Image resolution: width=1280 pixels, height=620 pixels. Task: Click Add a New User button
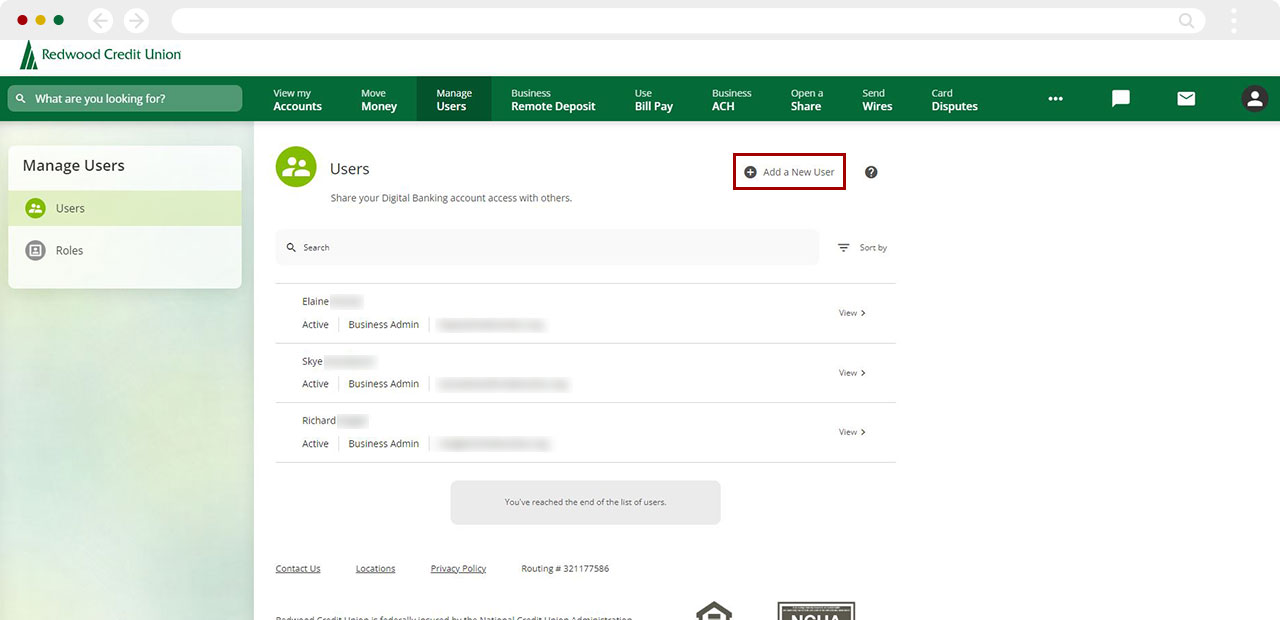[x=789, y=172]
